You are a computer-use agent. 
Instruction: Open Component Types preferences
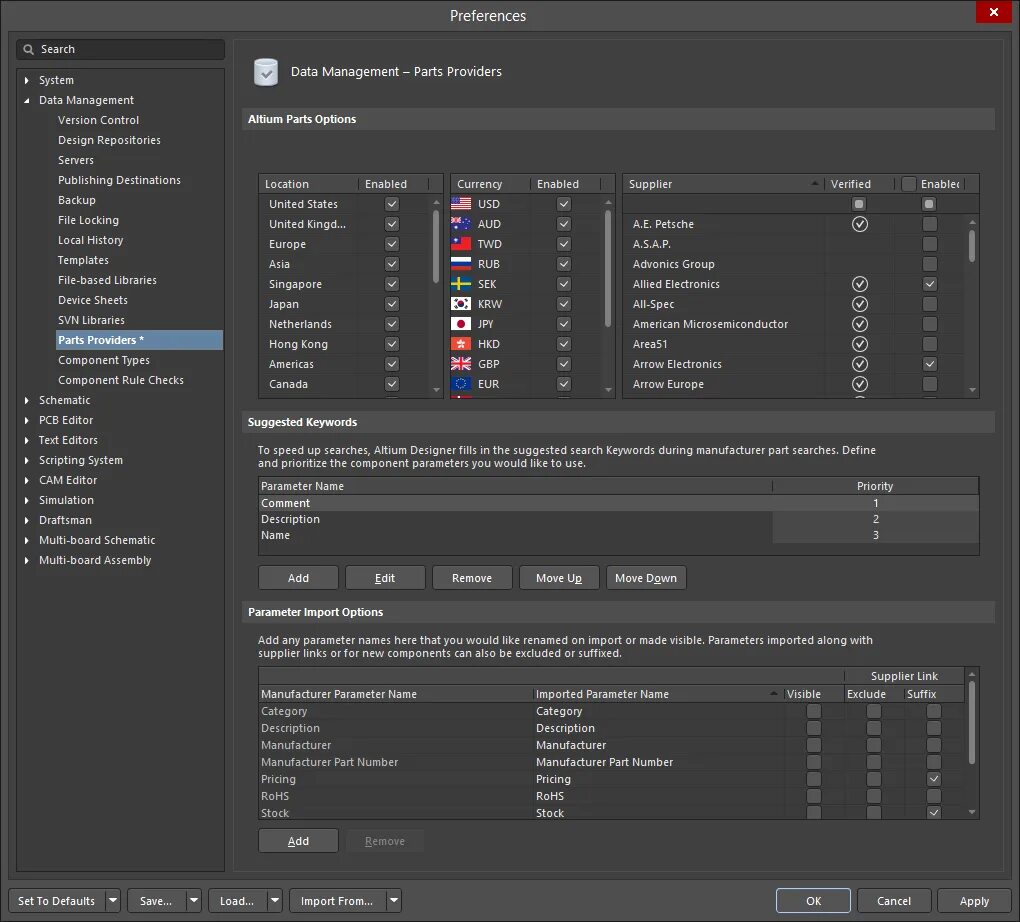[103, 360]
